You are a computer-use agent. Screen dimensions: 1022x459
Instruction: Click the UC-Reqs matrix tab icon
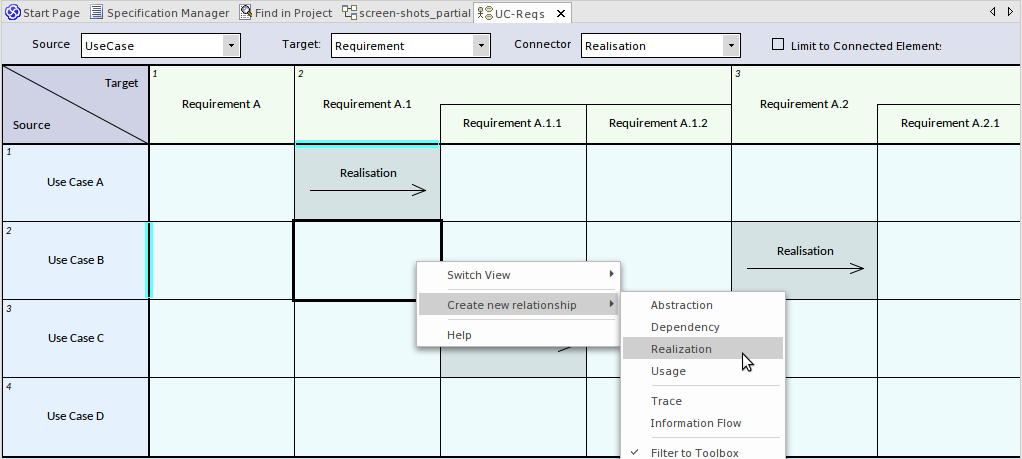(484, 14)
